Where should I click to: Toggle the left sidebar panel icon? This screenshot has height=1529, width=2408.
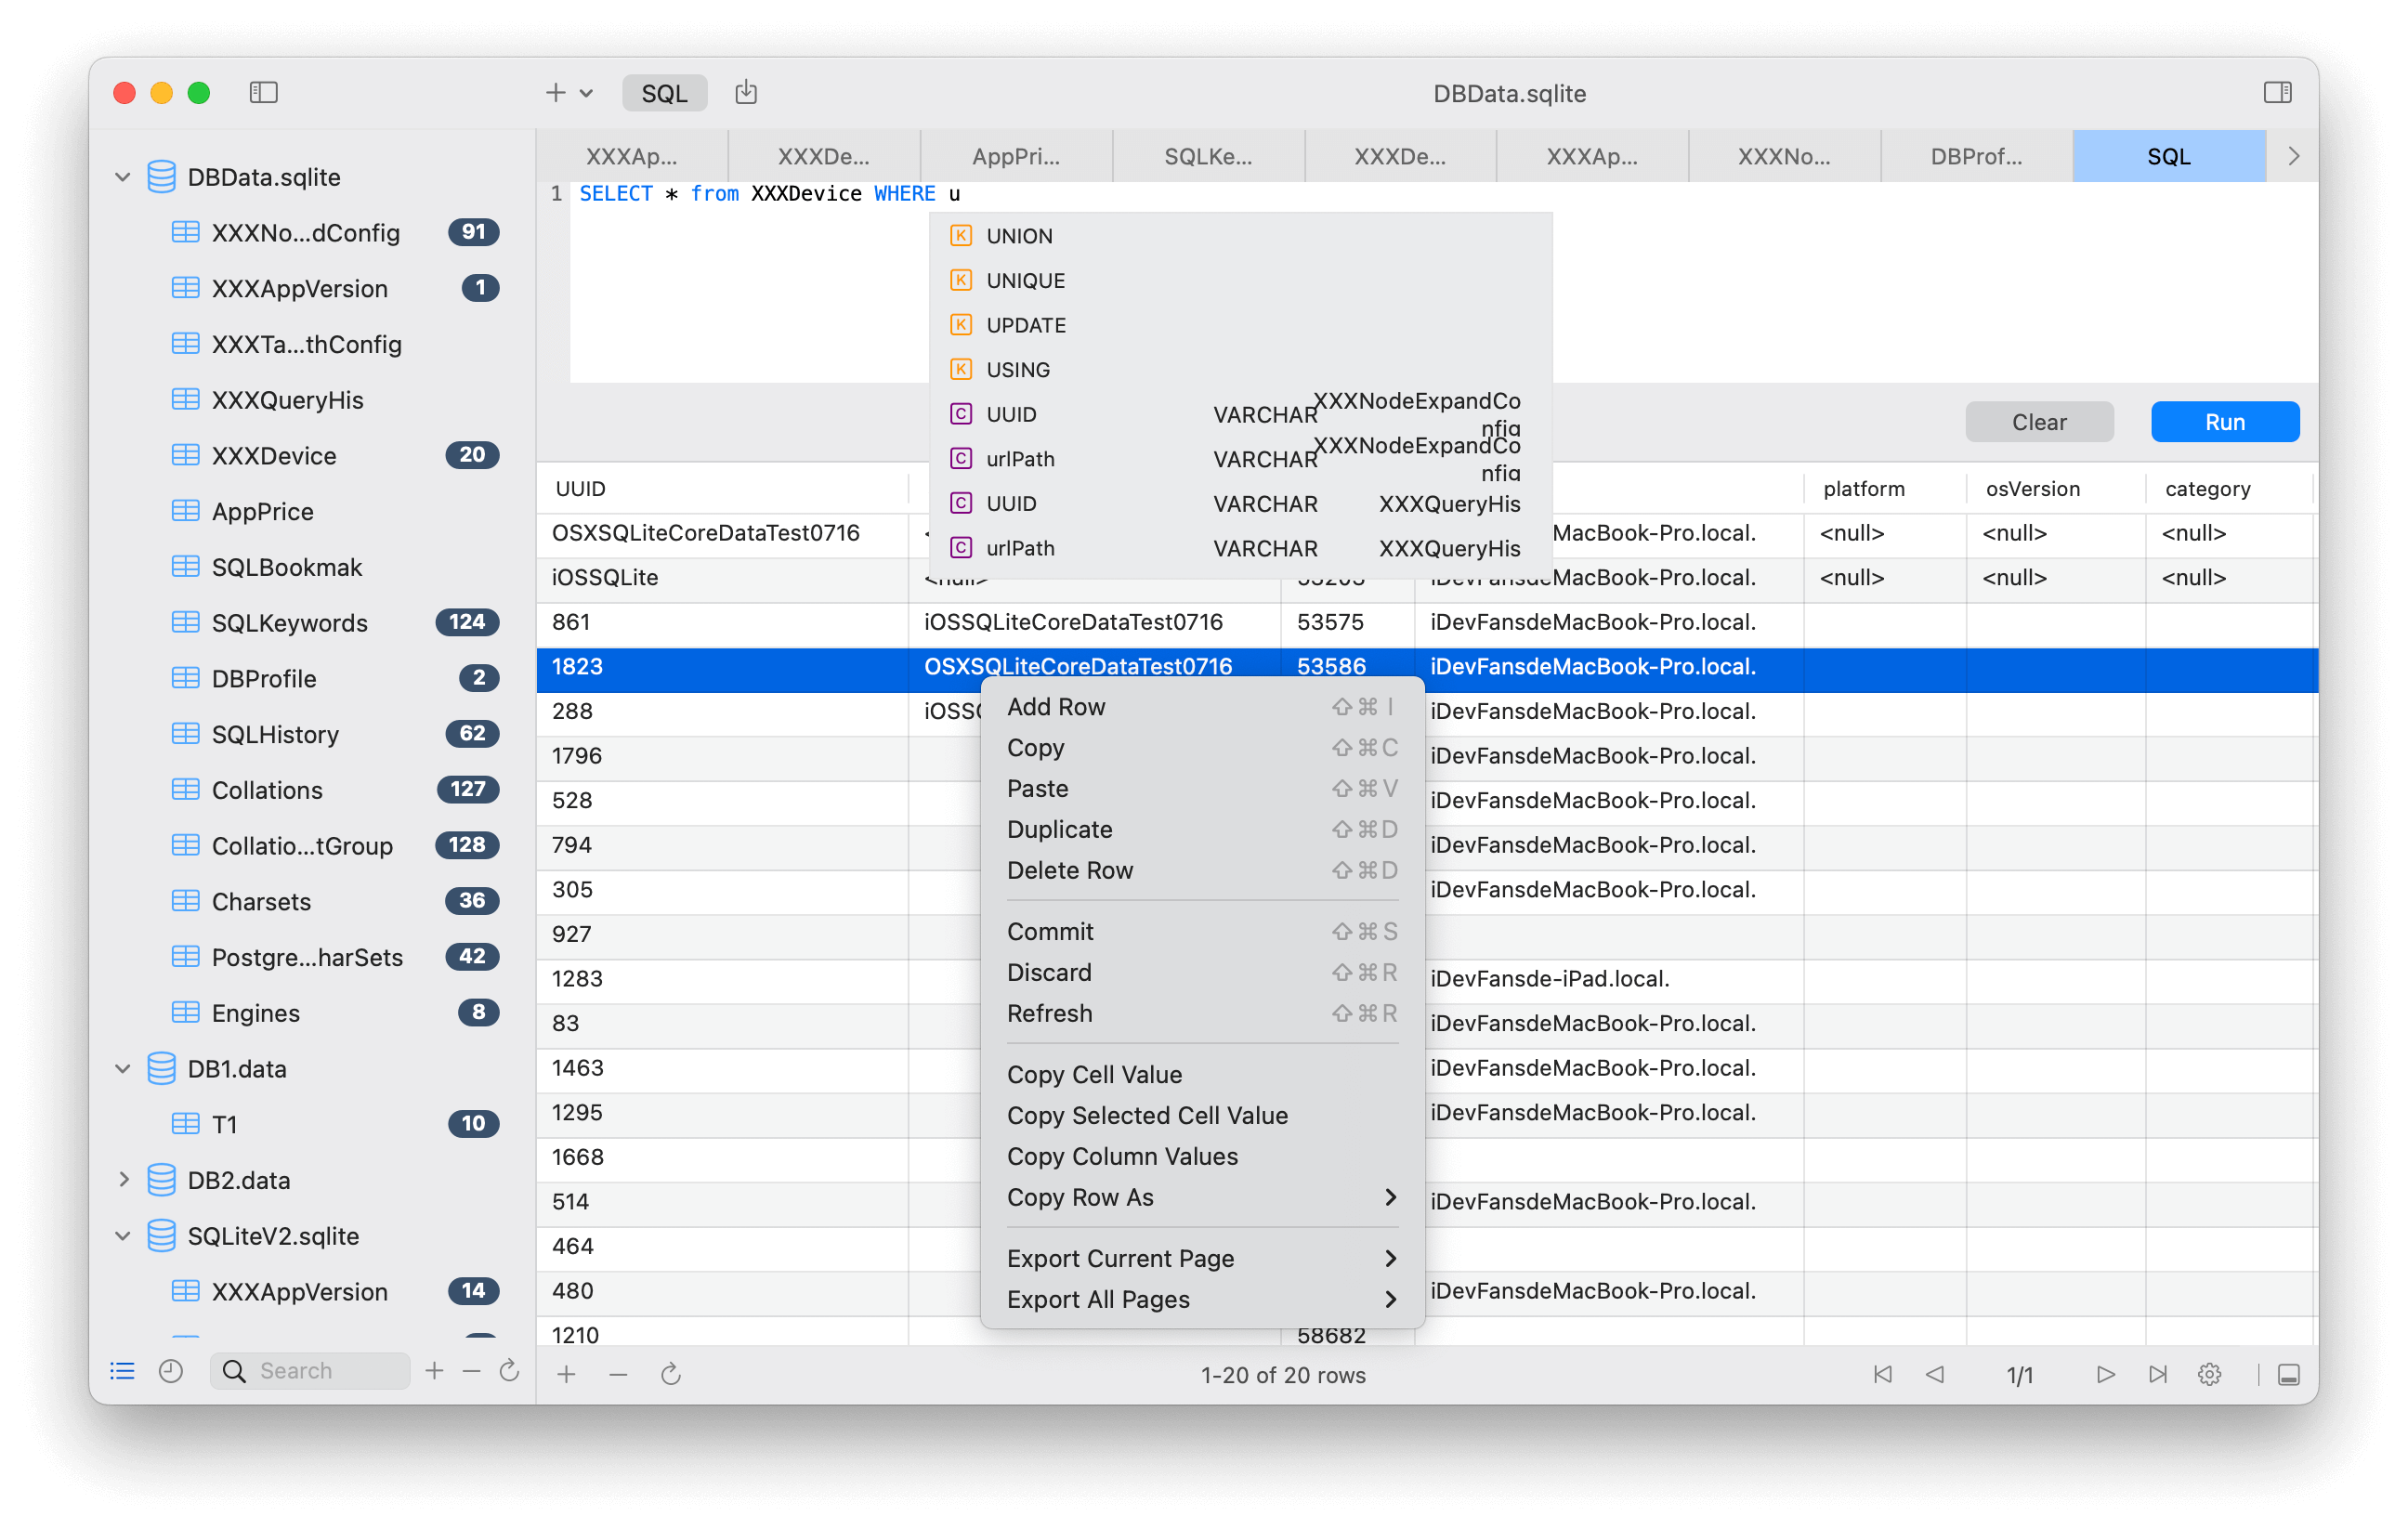click(x=263, y=93)
